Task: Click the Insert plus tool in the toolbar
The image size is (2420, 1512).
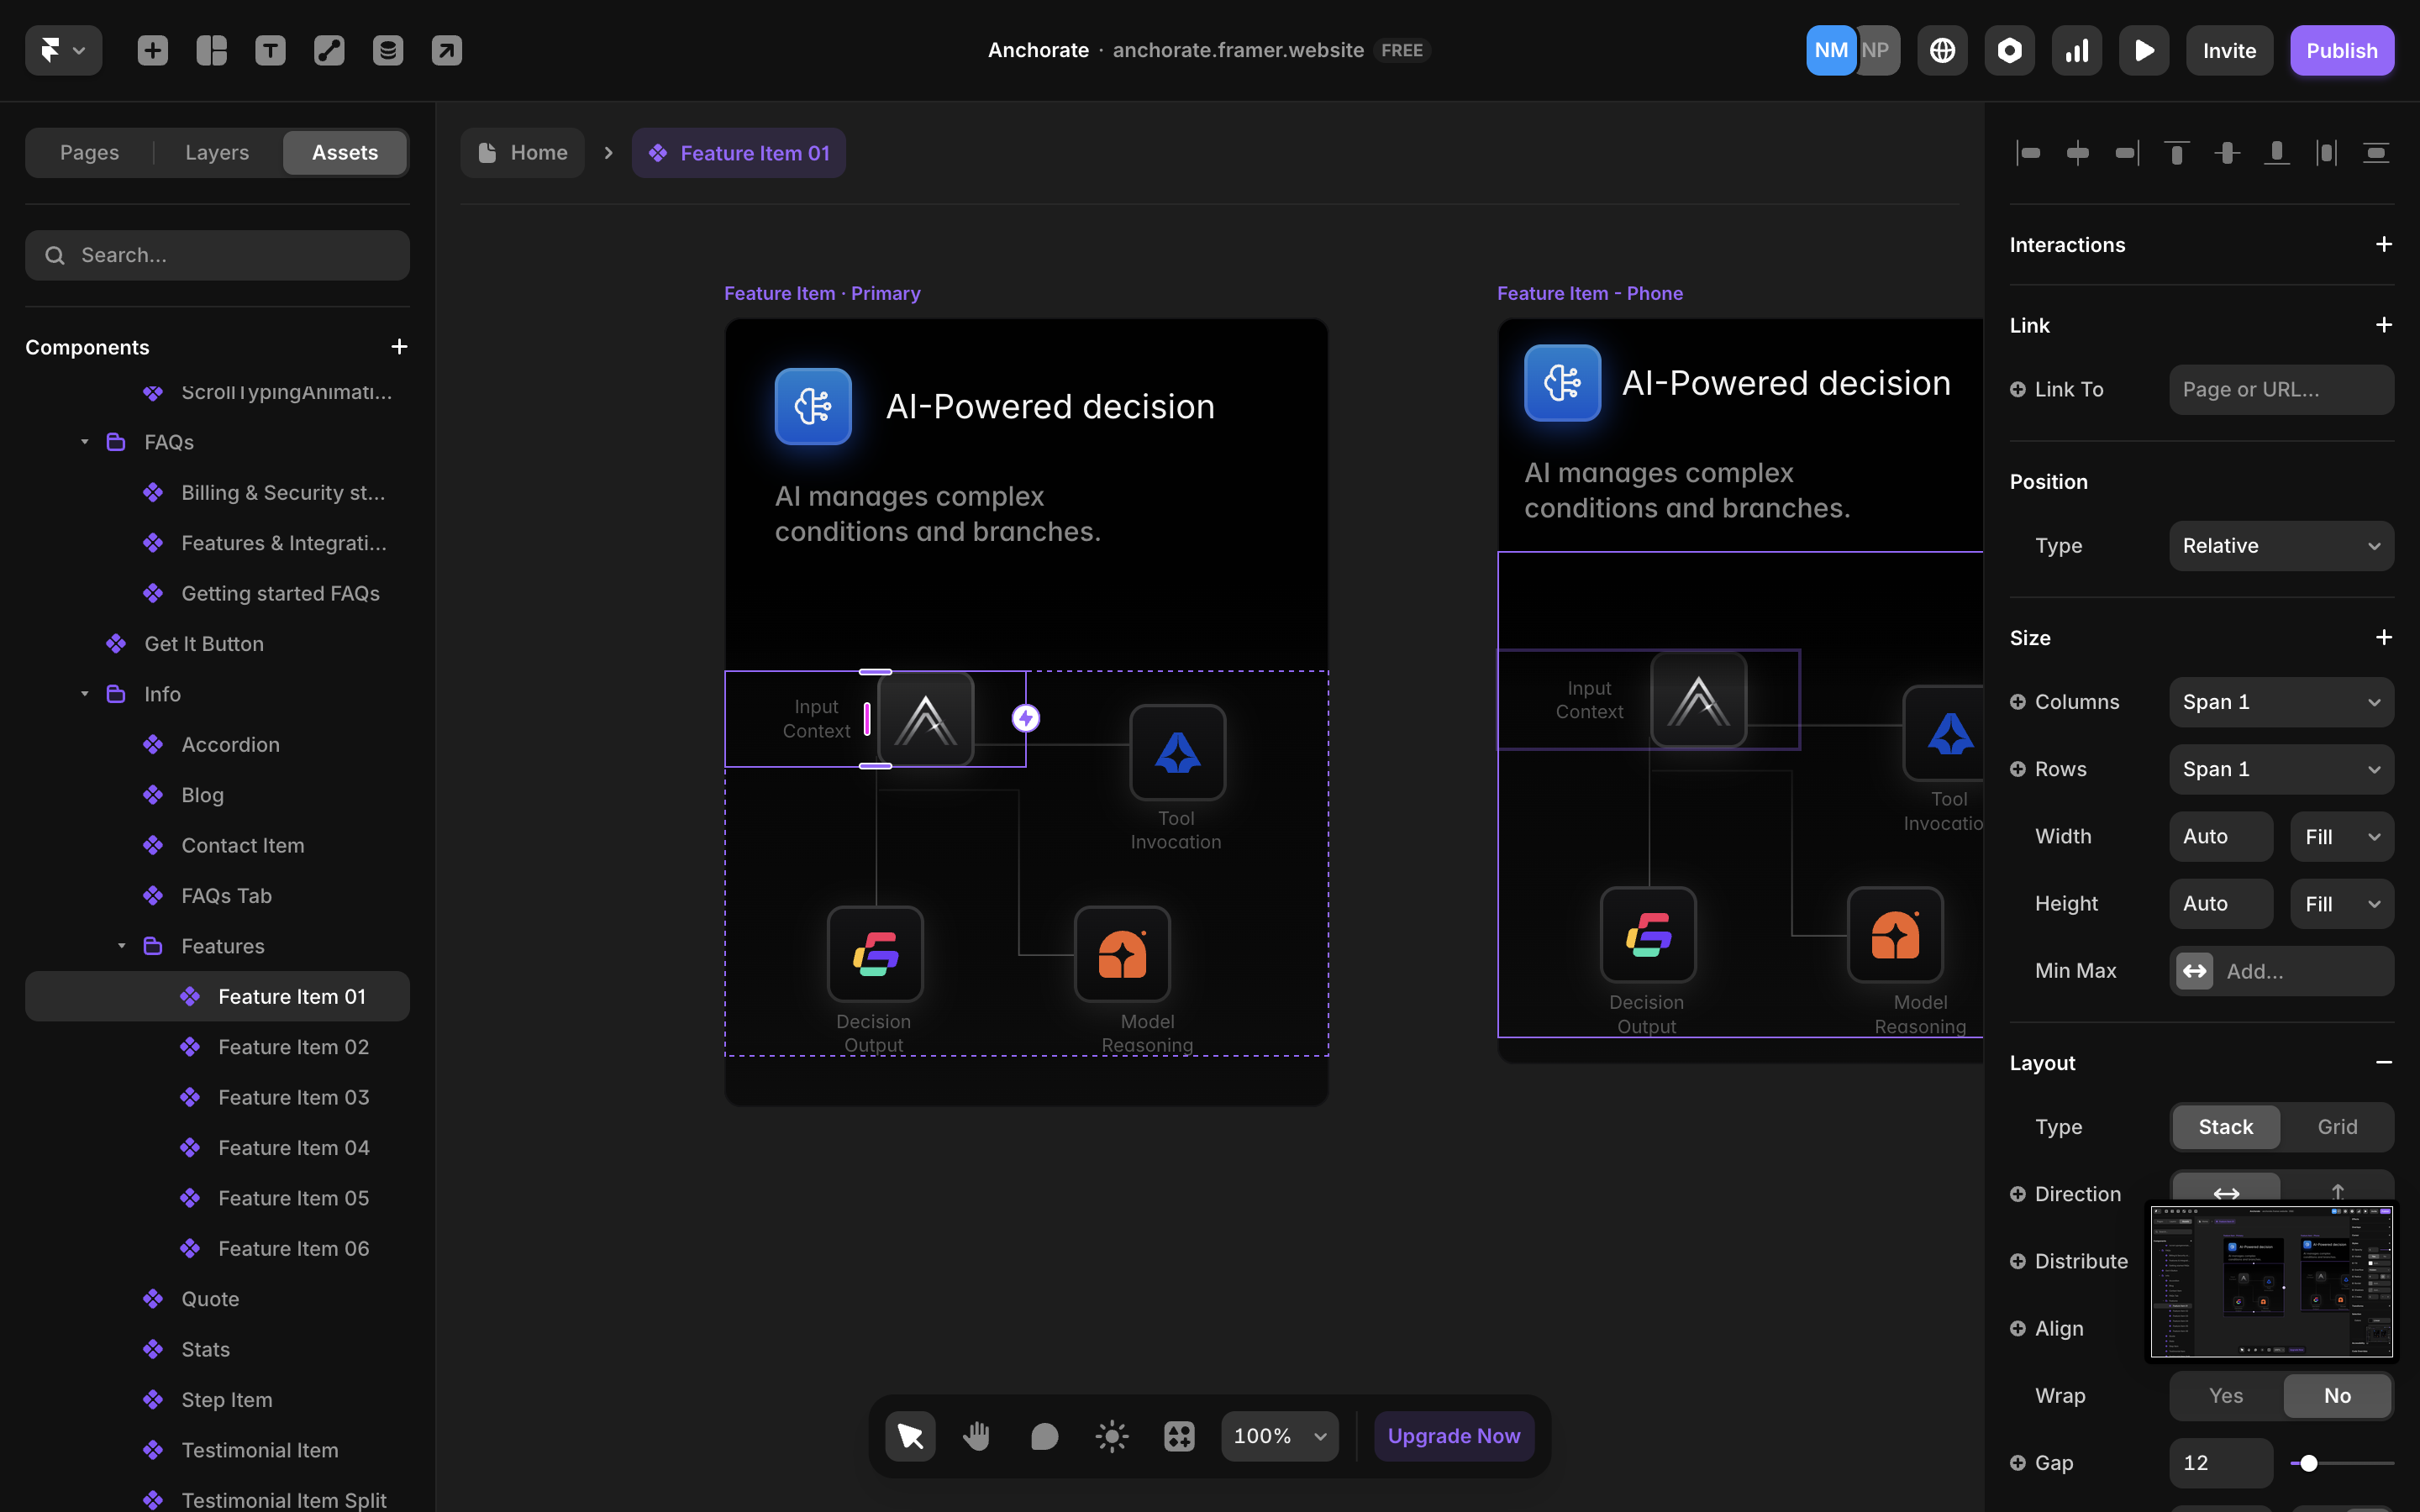Action: pos(152,50)
